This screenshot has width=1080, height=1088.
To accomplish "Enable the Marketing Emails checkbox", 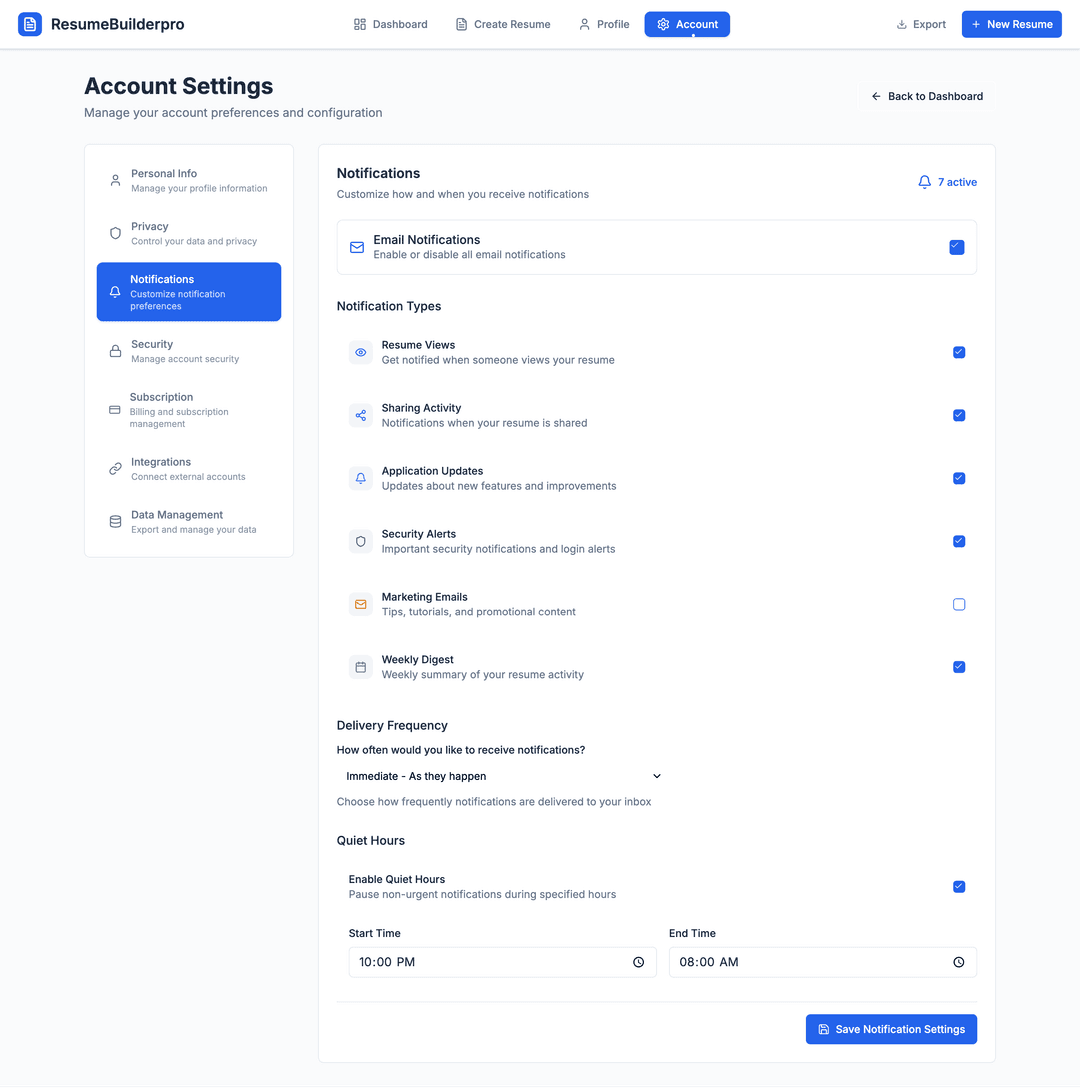I will (x=959, y=604).
